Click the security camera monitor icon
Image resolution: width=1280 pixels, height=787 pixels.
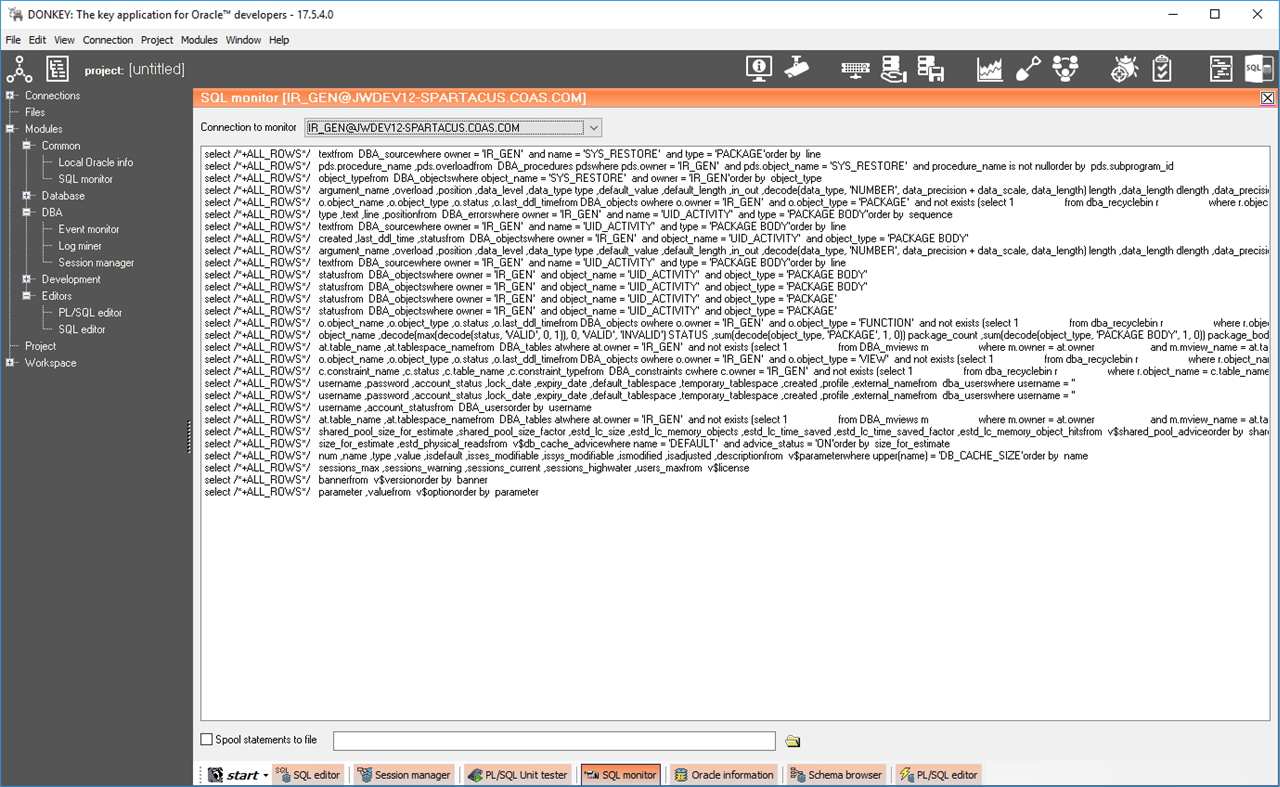[x=797, y=68]
